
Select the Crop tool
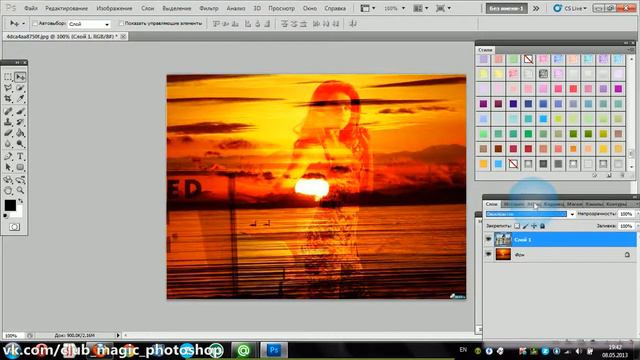(x=8, y=99)
